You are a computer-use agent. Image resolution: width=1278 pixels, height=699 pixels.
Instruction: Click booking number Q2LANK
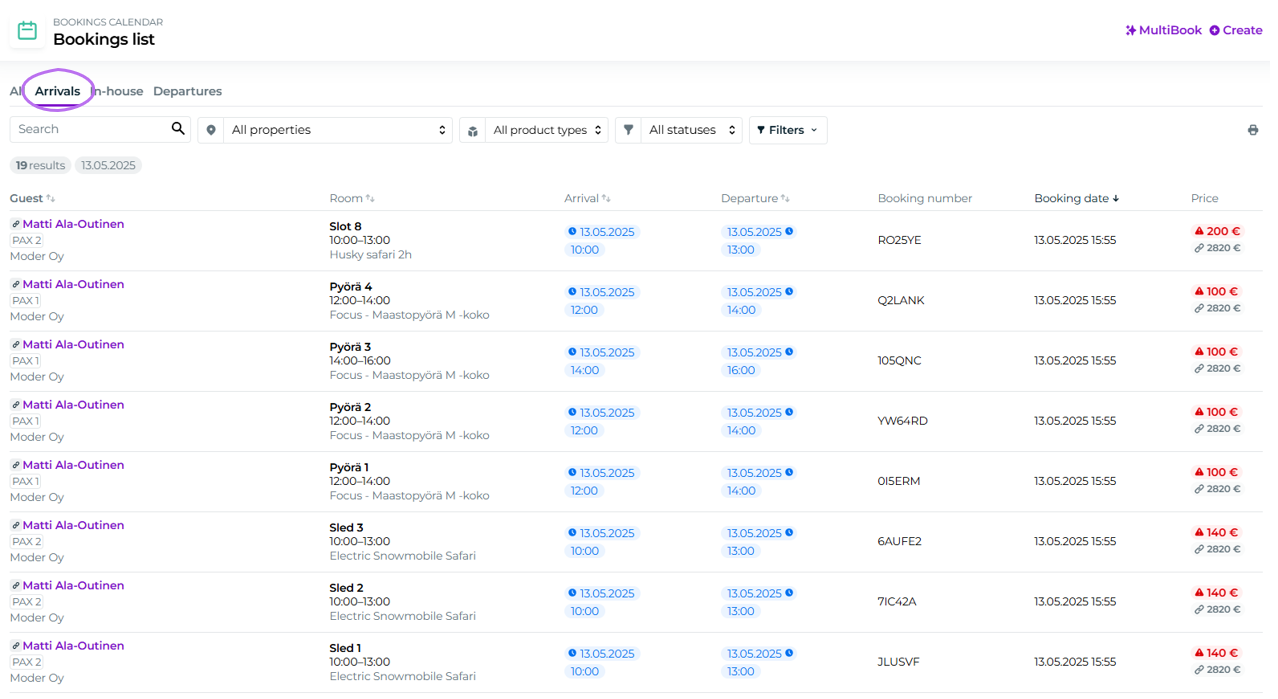click(901, 300)
